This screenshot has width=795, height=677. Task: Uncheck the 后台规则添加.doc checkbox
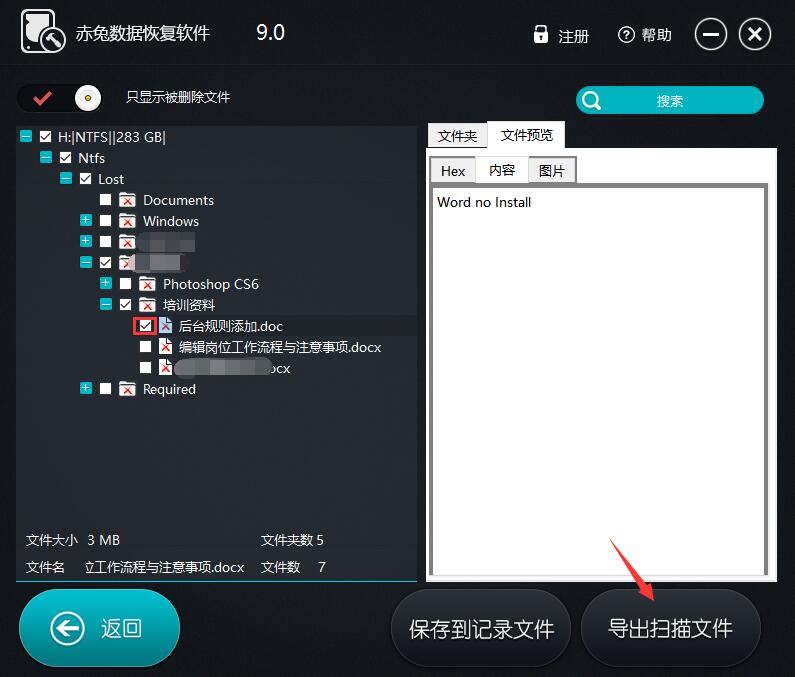146,326
